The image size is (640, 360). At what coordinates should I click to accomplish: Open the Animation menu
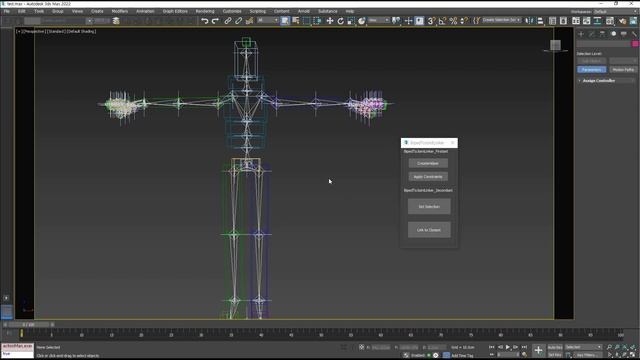coord(145,11)
